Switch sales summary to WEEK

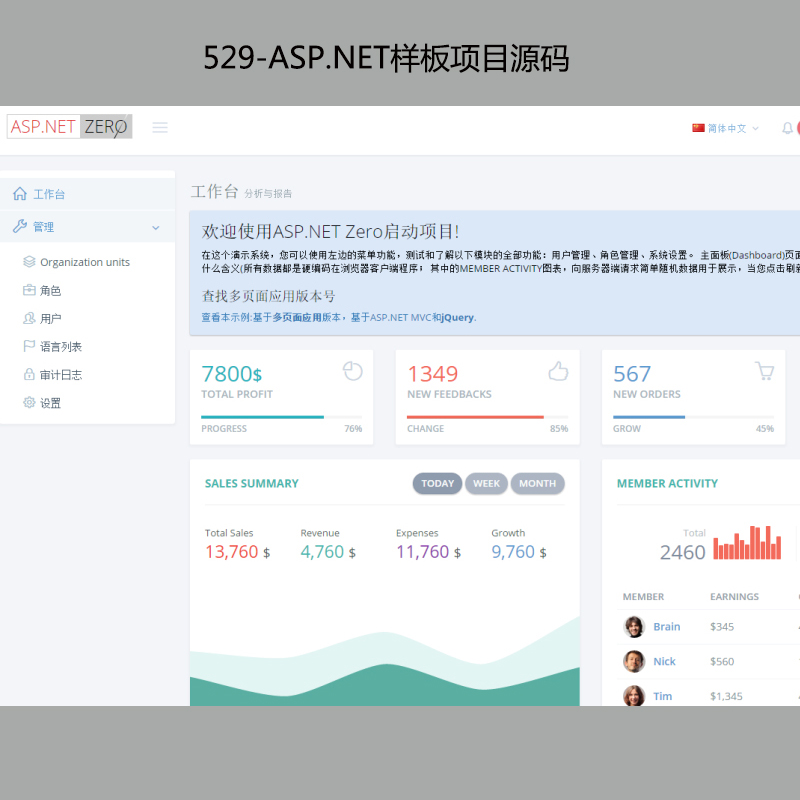click(487, 483)
